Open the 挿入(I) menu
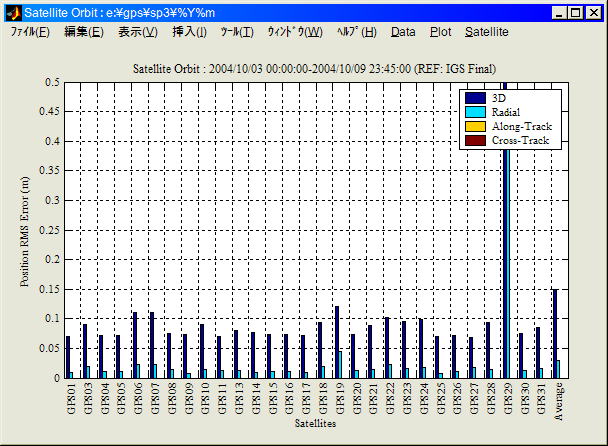The image size is (608, 446). tap(190, 32)
